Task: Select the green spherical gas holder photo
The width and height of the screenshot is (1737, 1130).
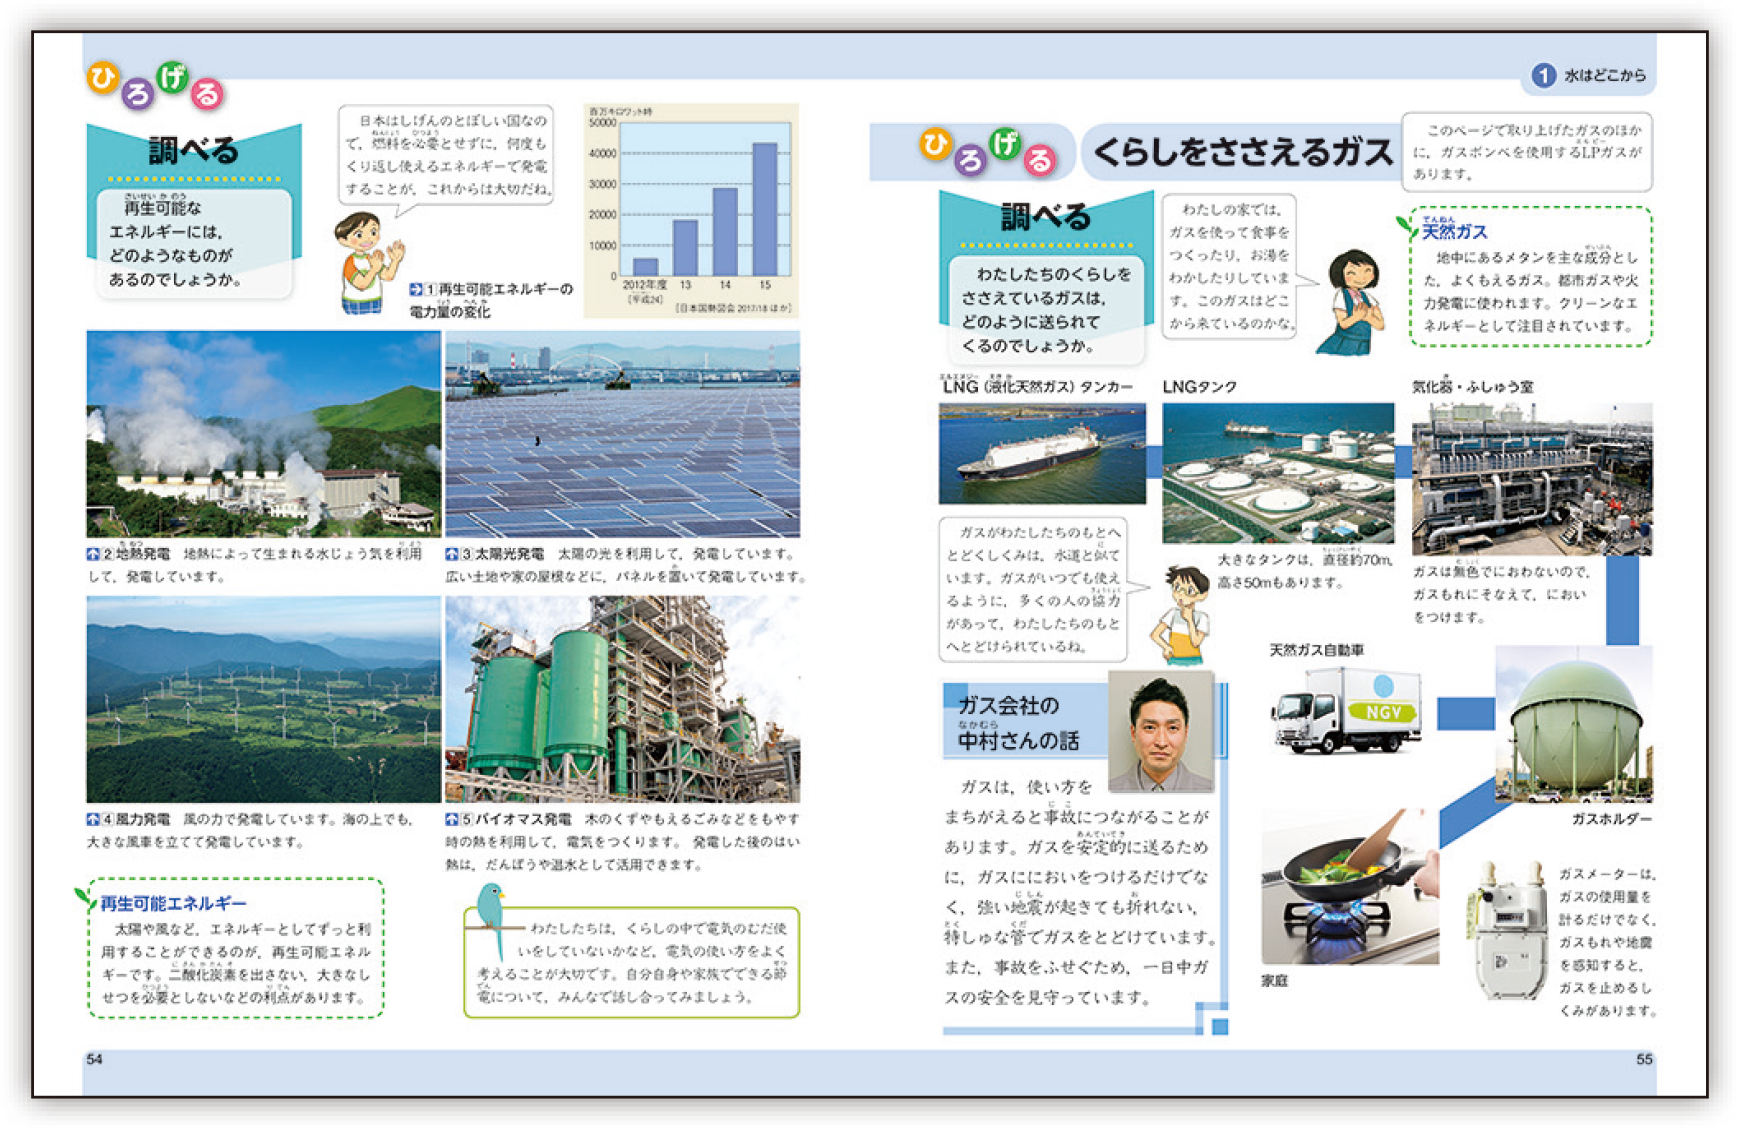Action: point(1573,724)
